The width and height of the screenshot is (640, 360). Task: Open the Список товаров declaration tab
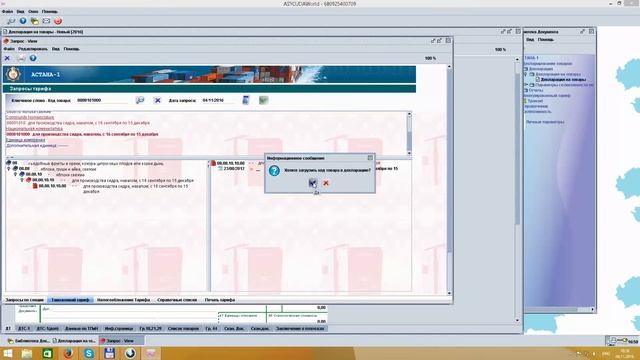click(183, 328)
